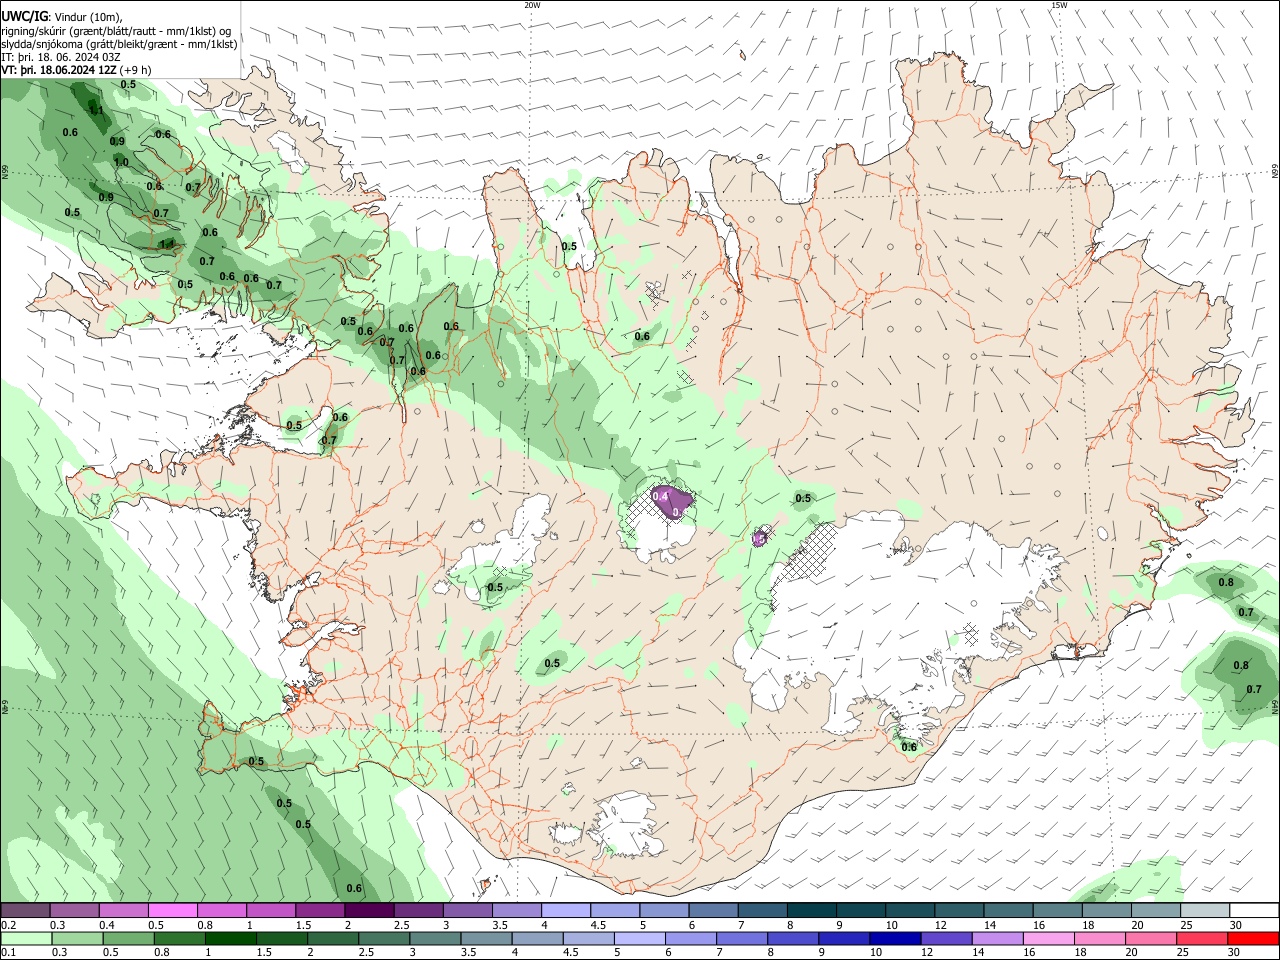Click the '4.5' label on the lower rain scale
The image size is (1280, 960).
pyautogui.click(x=571, y=953)
